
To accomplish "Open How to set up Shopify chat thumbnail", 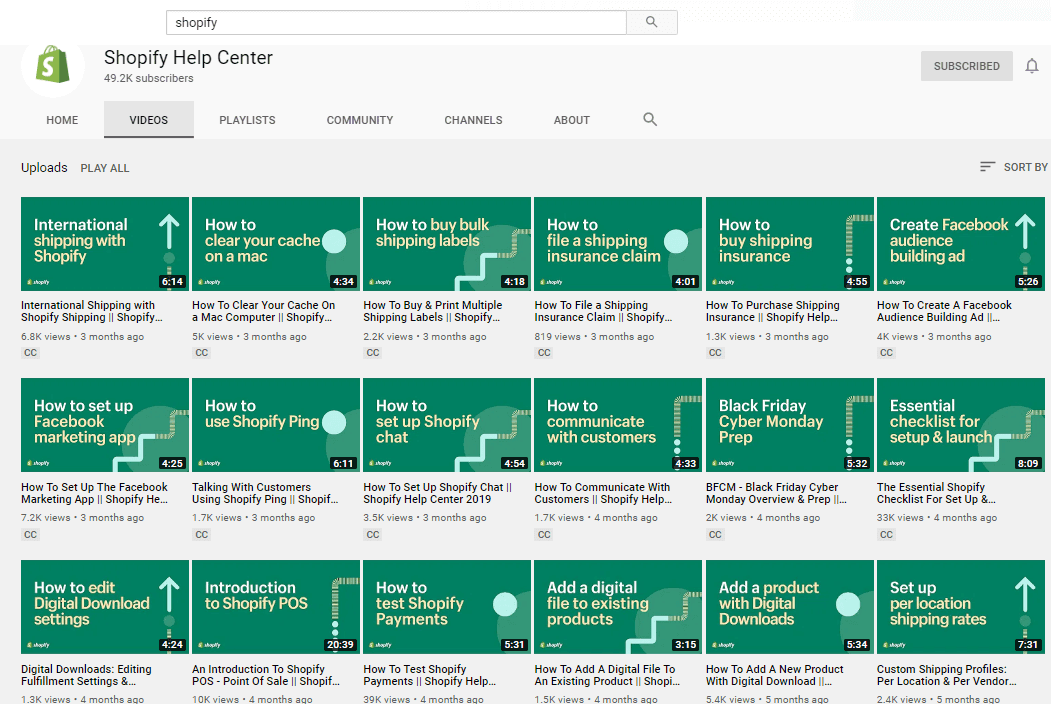I will pyautogui.click(x=447, y=425).
